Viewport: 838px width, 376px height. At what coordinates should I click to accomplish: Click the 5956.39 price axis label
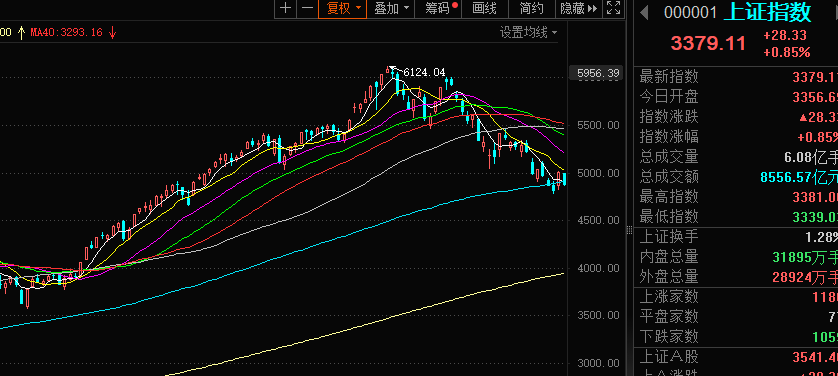[598, 74]
